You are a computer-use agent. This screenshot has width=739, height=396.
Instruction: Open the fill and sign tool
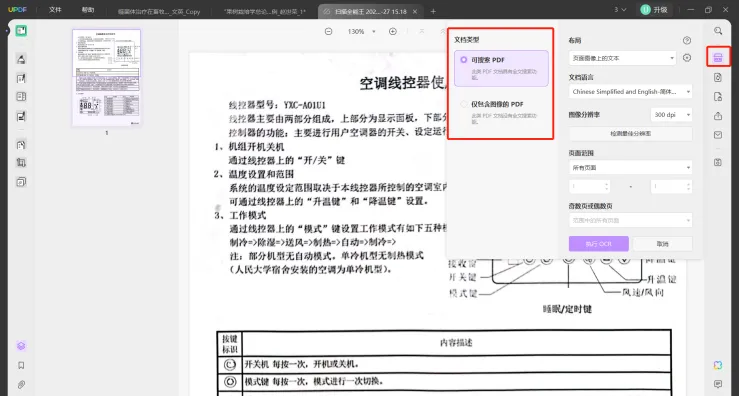[21, 116]
